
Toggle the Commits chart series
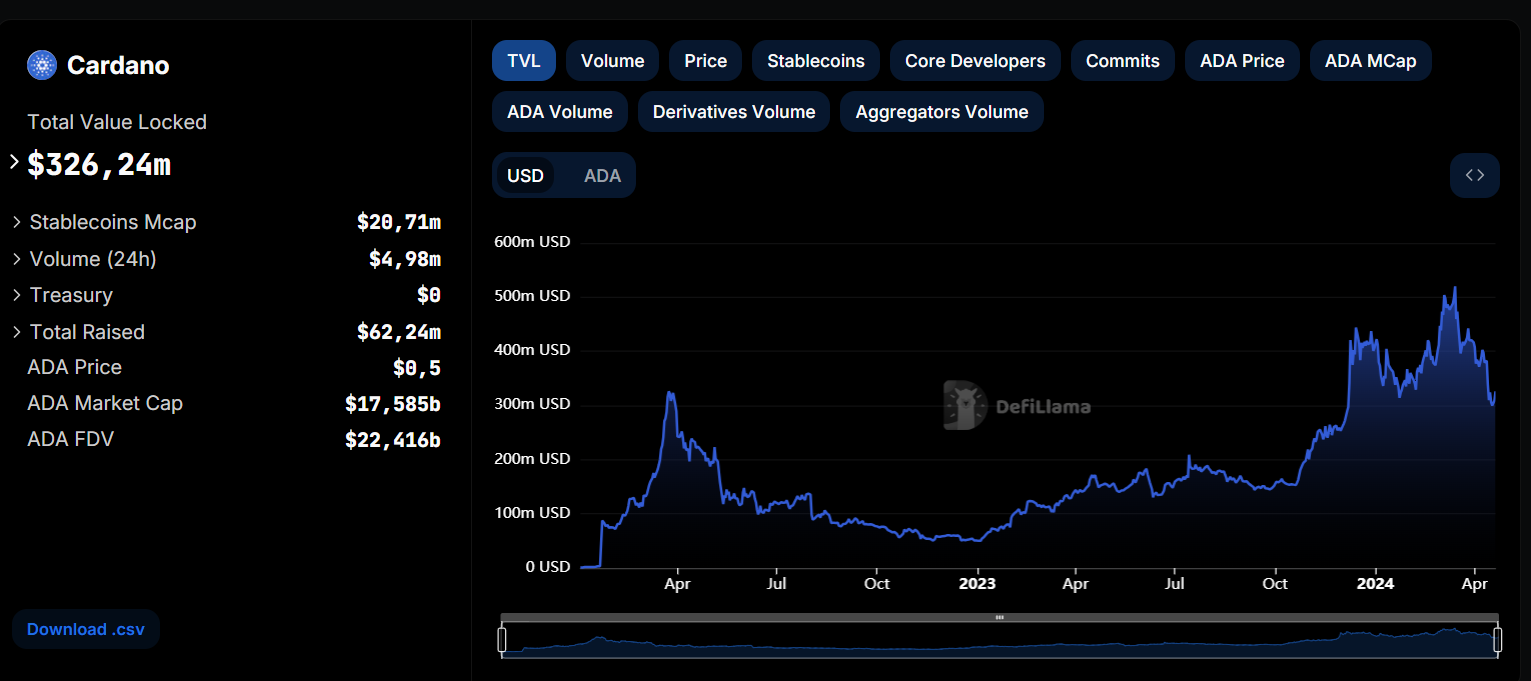coord(1122,61)
